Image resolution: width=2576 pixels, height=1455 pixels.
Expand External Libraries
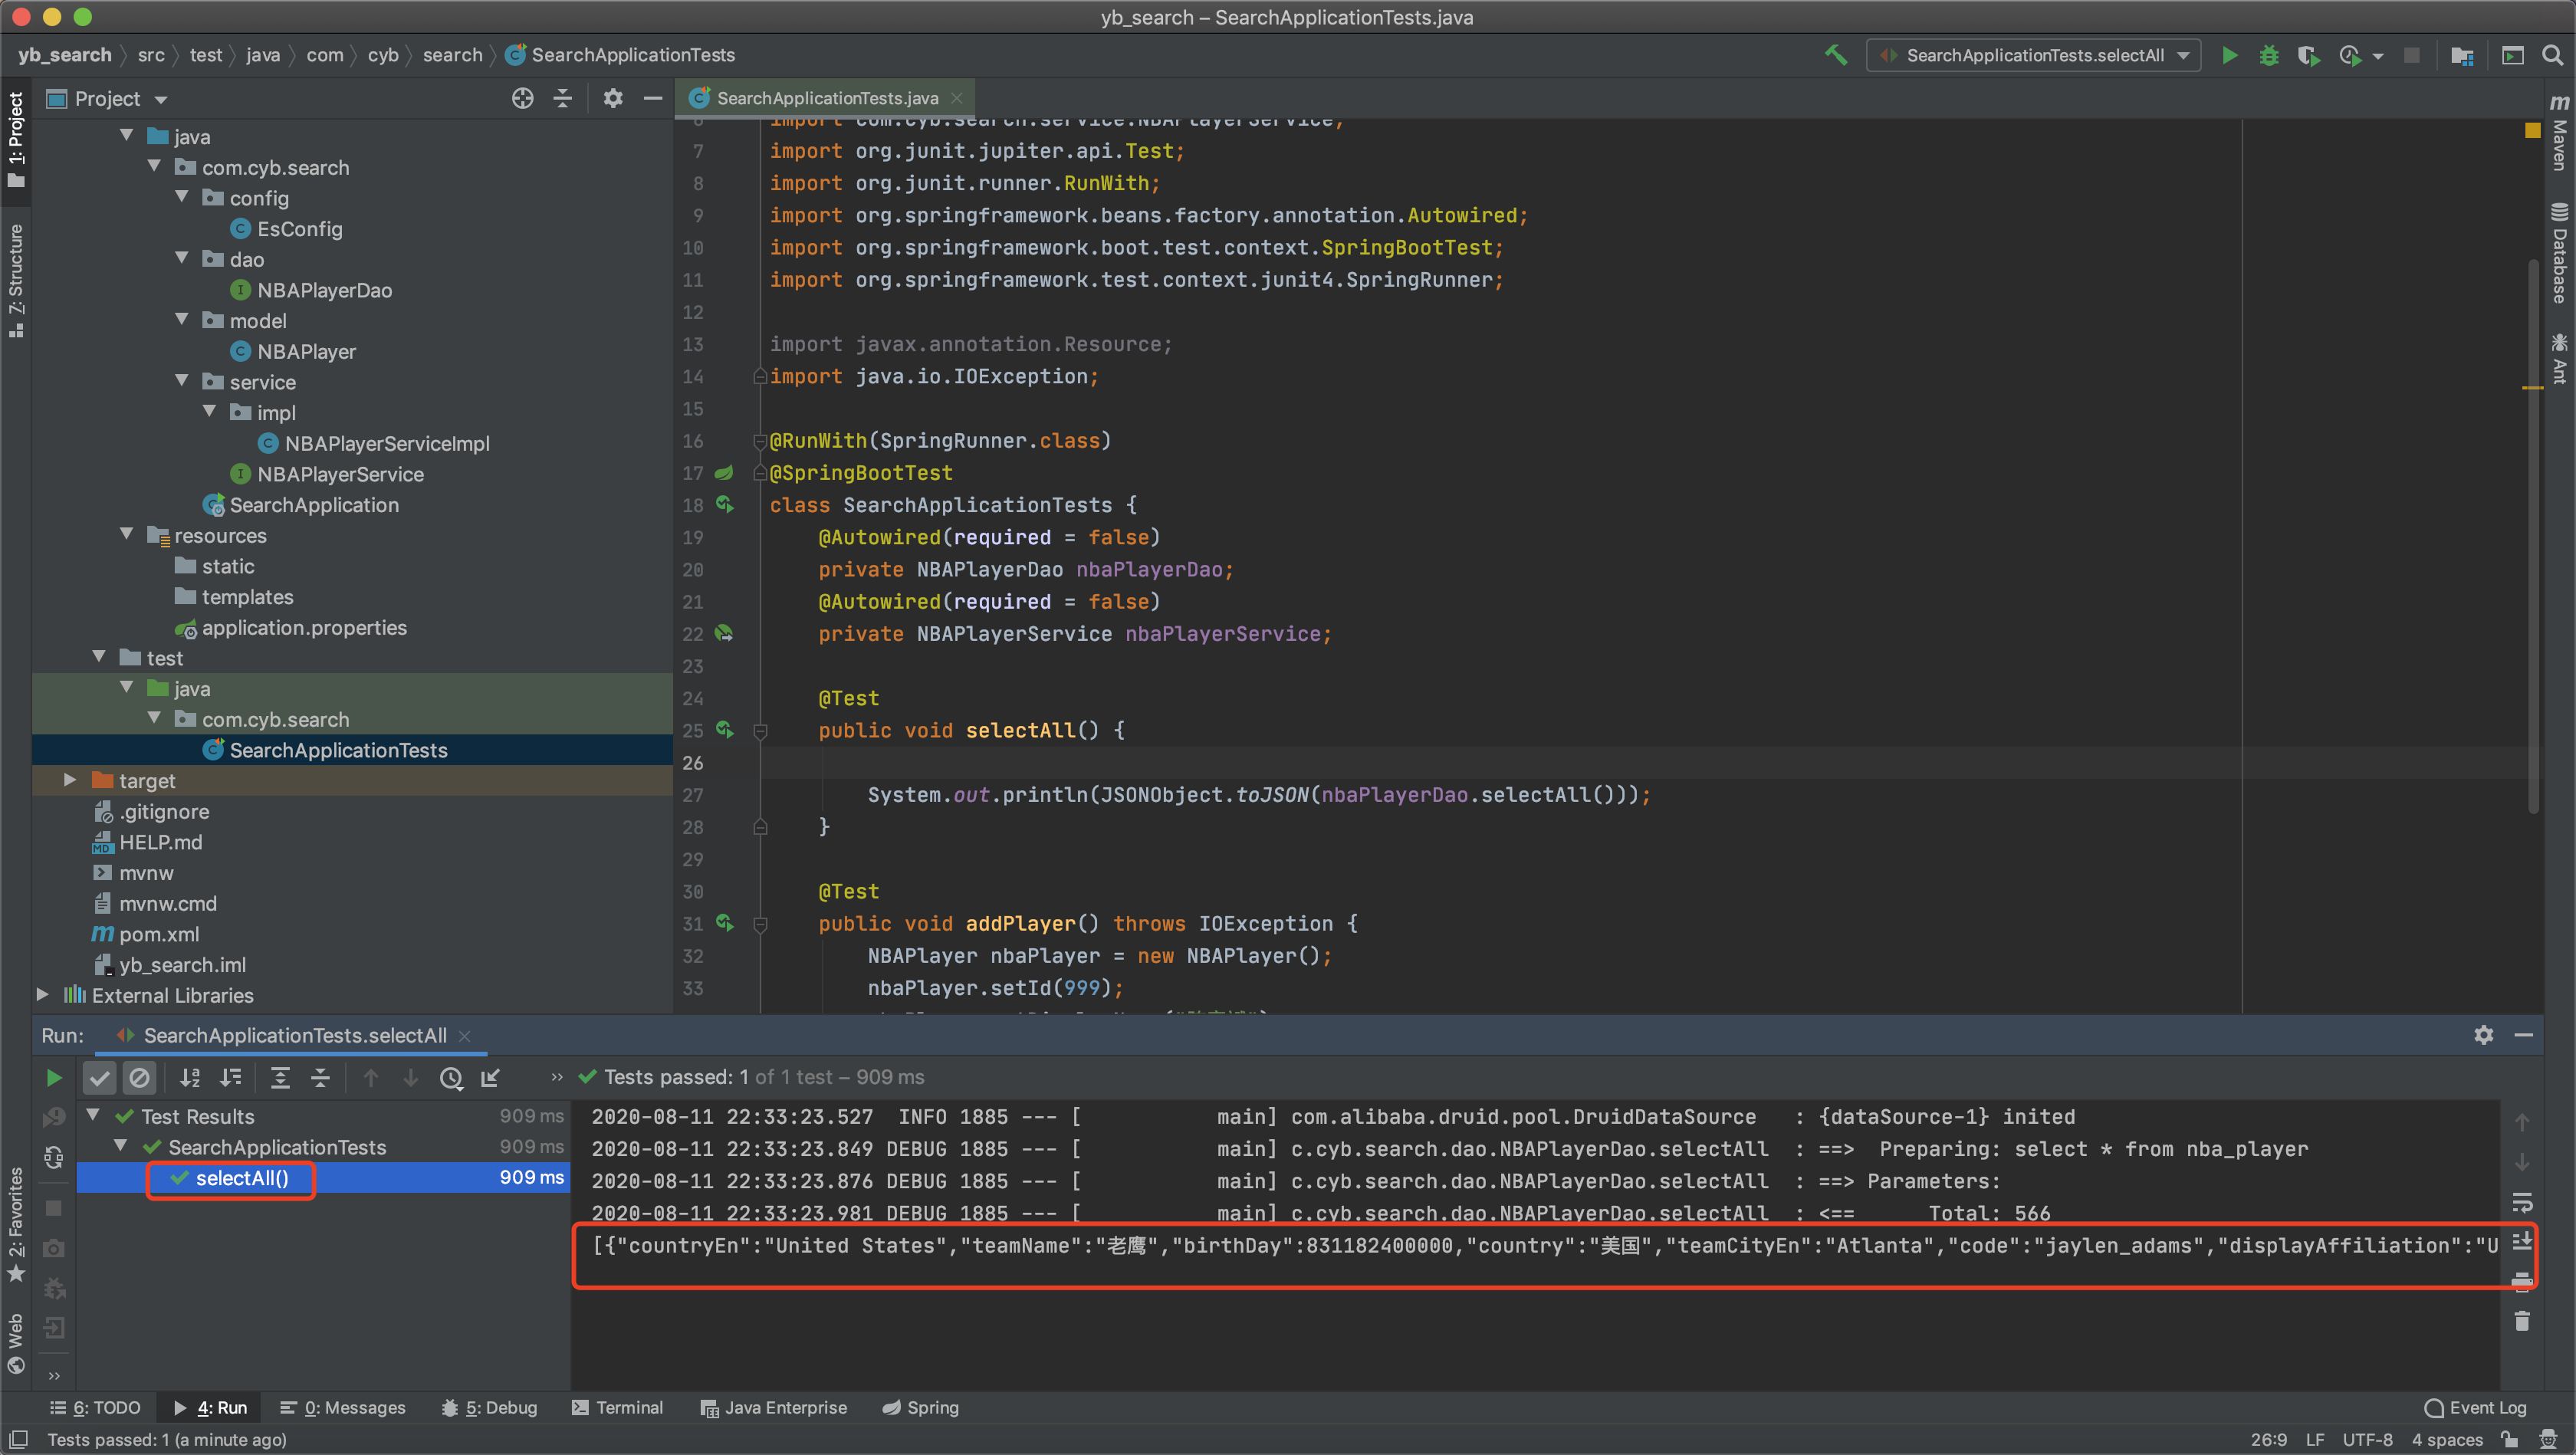click(x=42, y=995)
